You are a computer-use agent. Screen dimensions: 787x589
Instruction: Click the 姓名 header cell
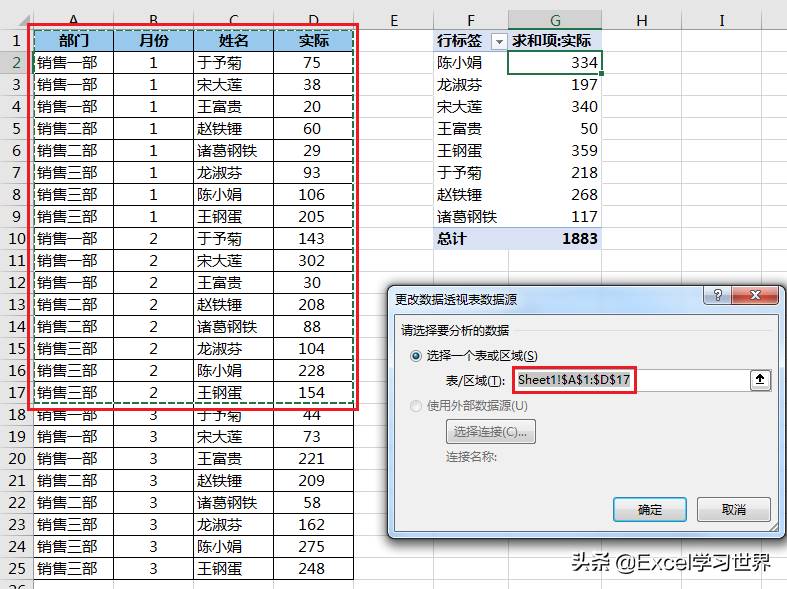pyautogui.click(x=233, y=41)
